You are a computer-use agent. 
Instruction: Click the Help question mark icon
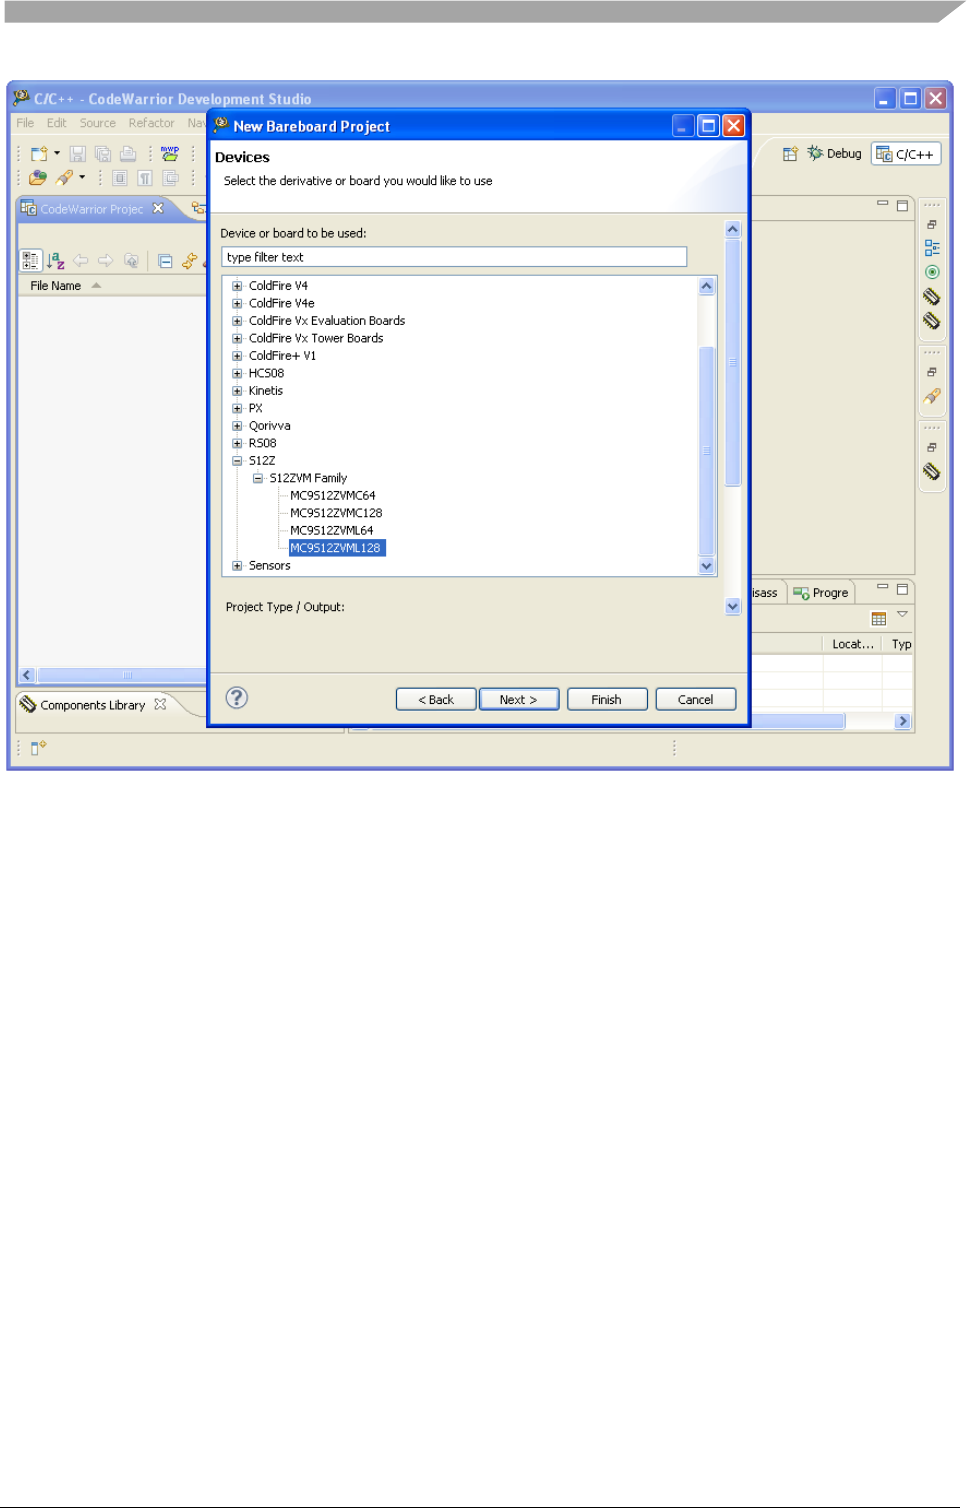pyautogui.click(x=237, y=698)
